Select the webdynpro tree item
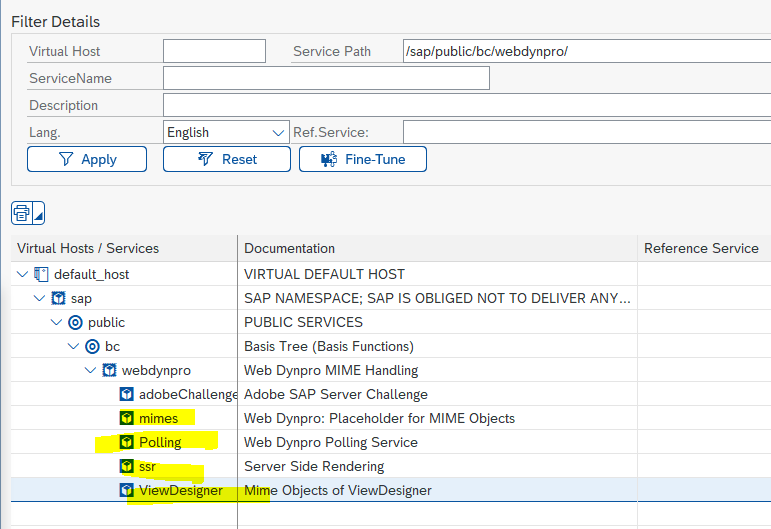The height and width of the screenshot is (529, 771). point(156,371)
